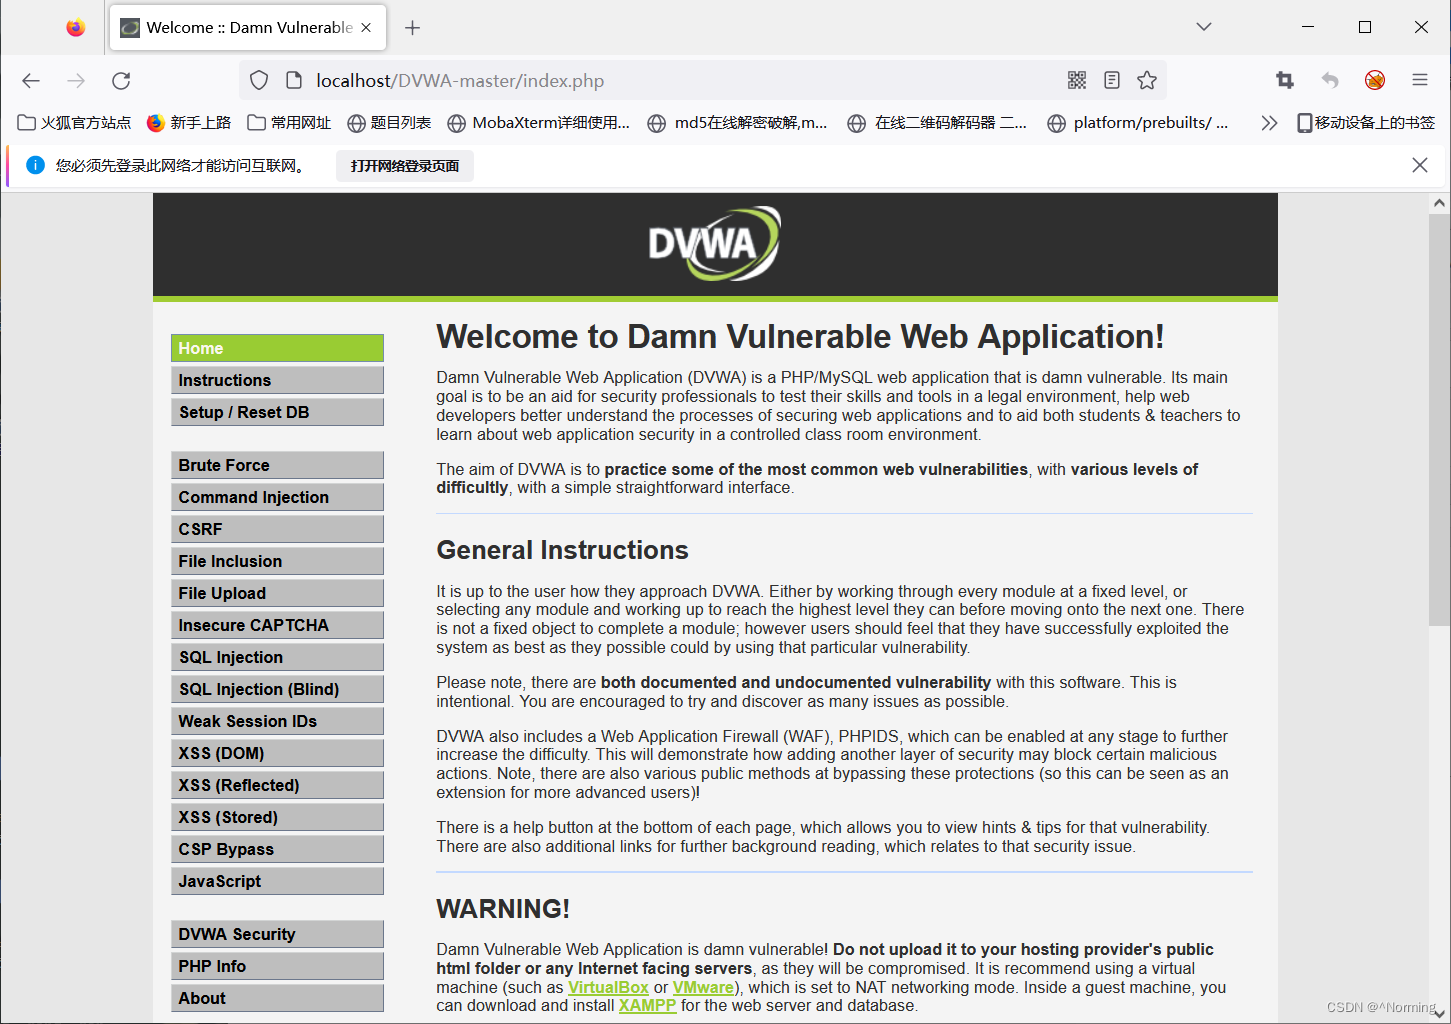Open the md5在线解密破解 bookmark
1451x1024 pixels.
(x=738, y=123)
